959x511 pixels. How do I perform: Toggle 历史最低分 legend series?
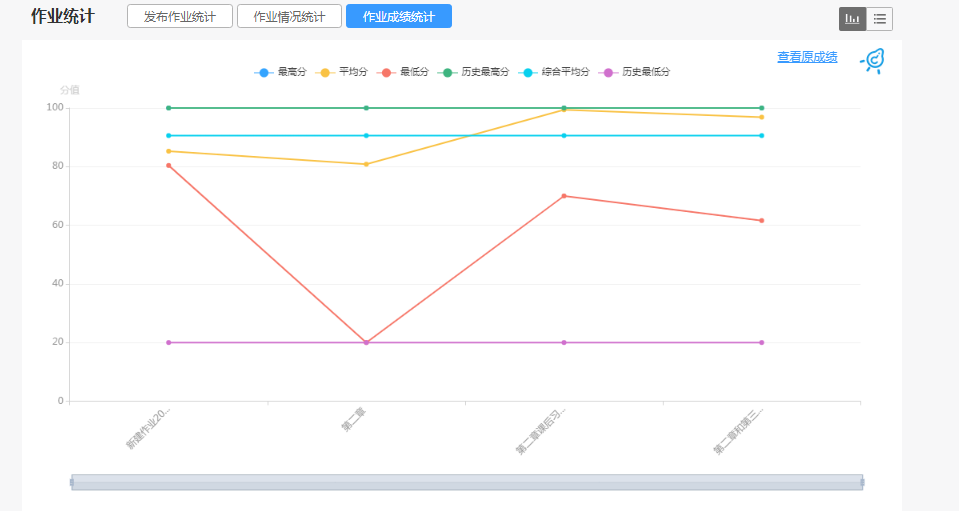click(x=634, y=72)
